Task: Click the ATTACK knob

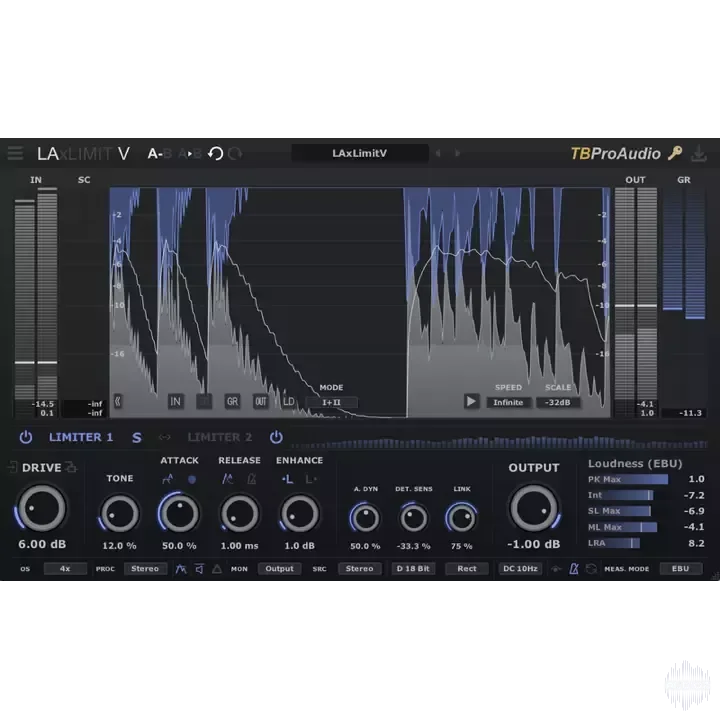Action: point(179,514)
